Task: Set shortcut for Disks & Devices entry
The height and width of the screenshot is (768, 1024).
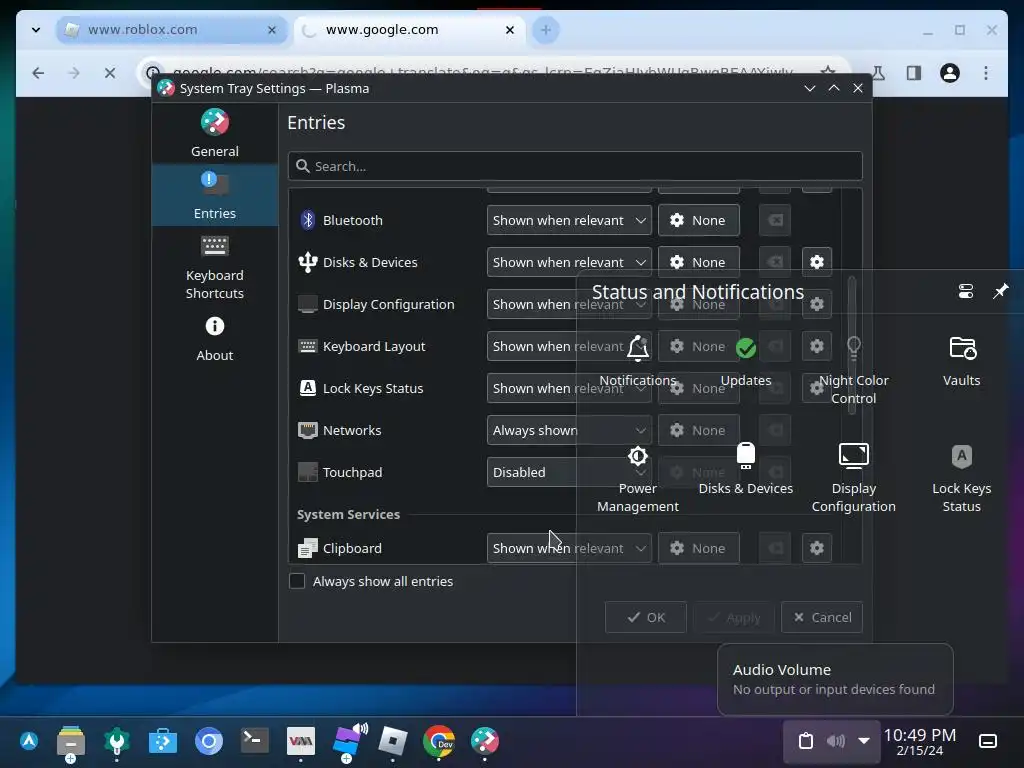Action: [698, 262]
